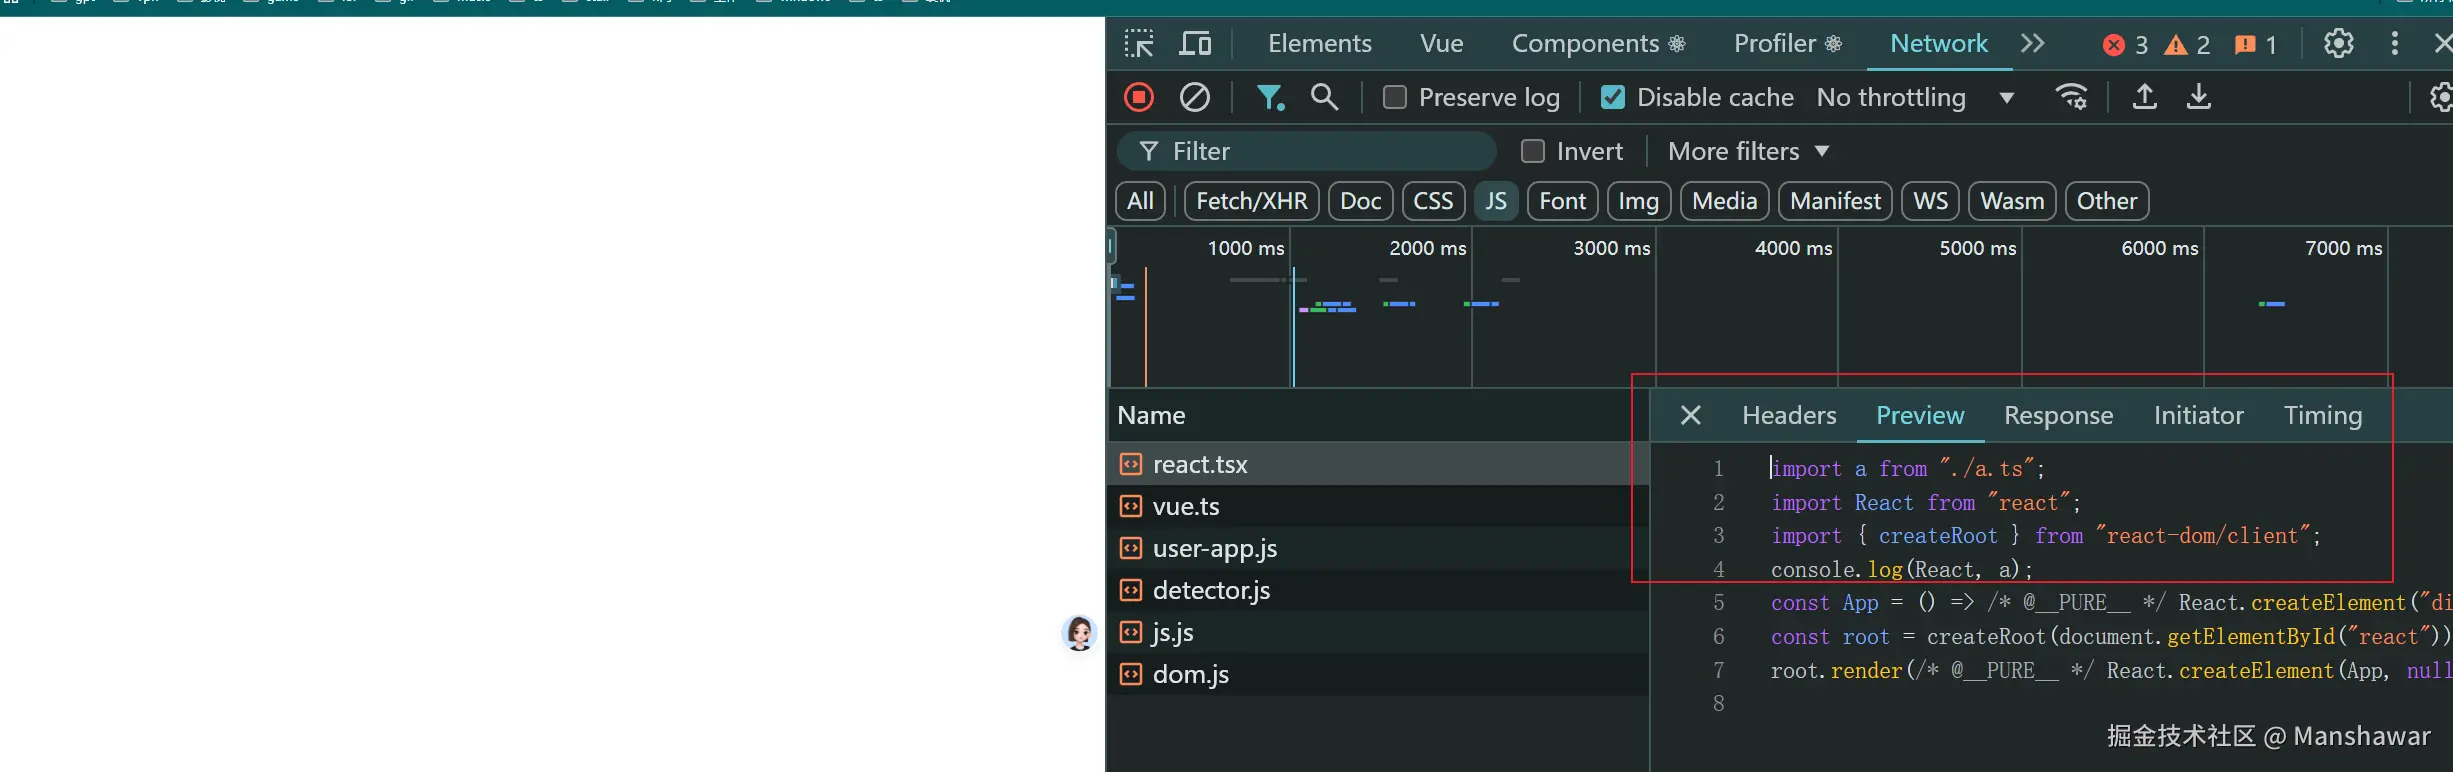The image size is (2453, 772).
Task: Tick the Invert filter checkbox
Action: [x=1532, y=151]
